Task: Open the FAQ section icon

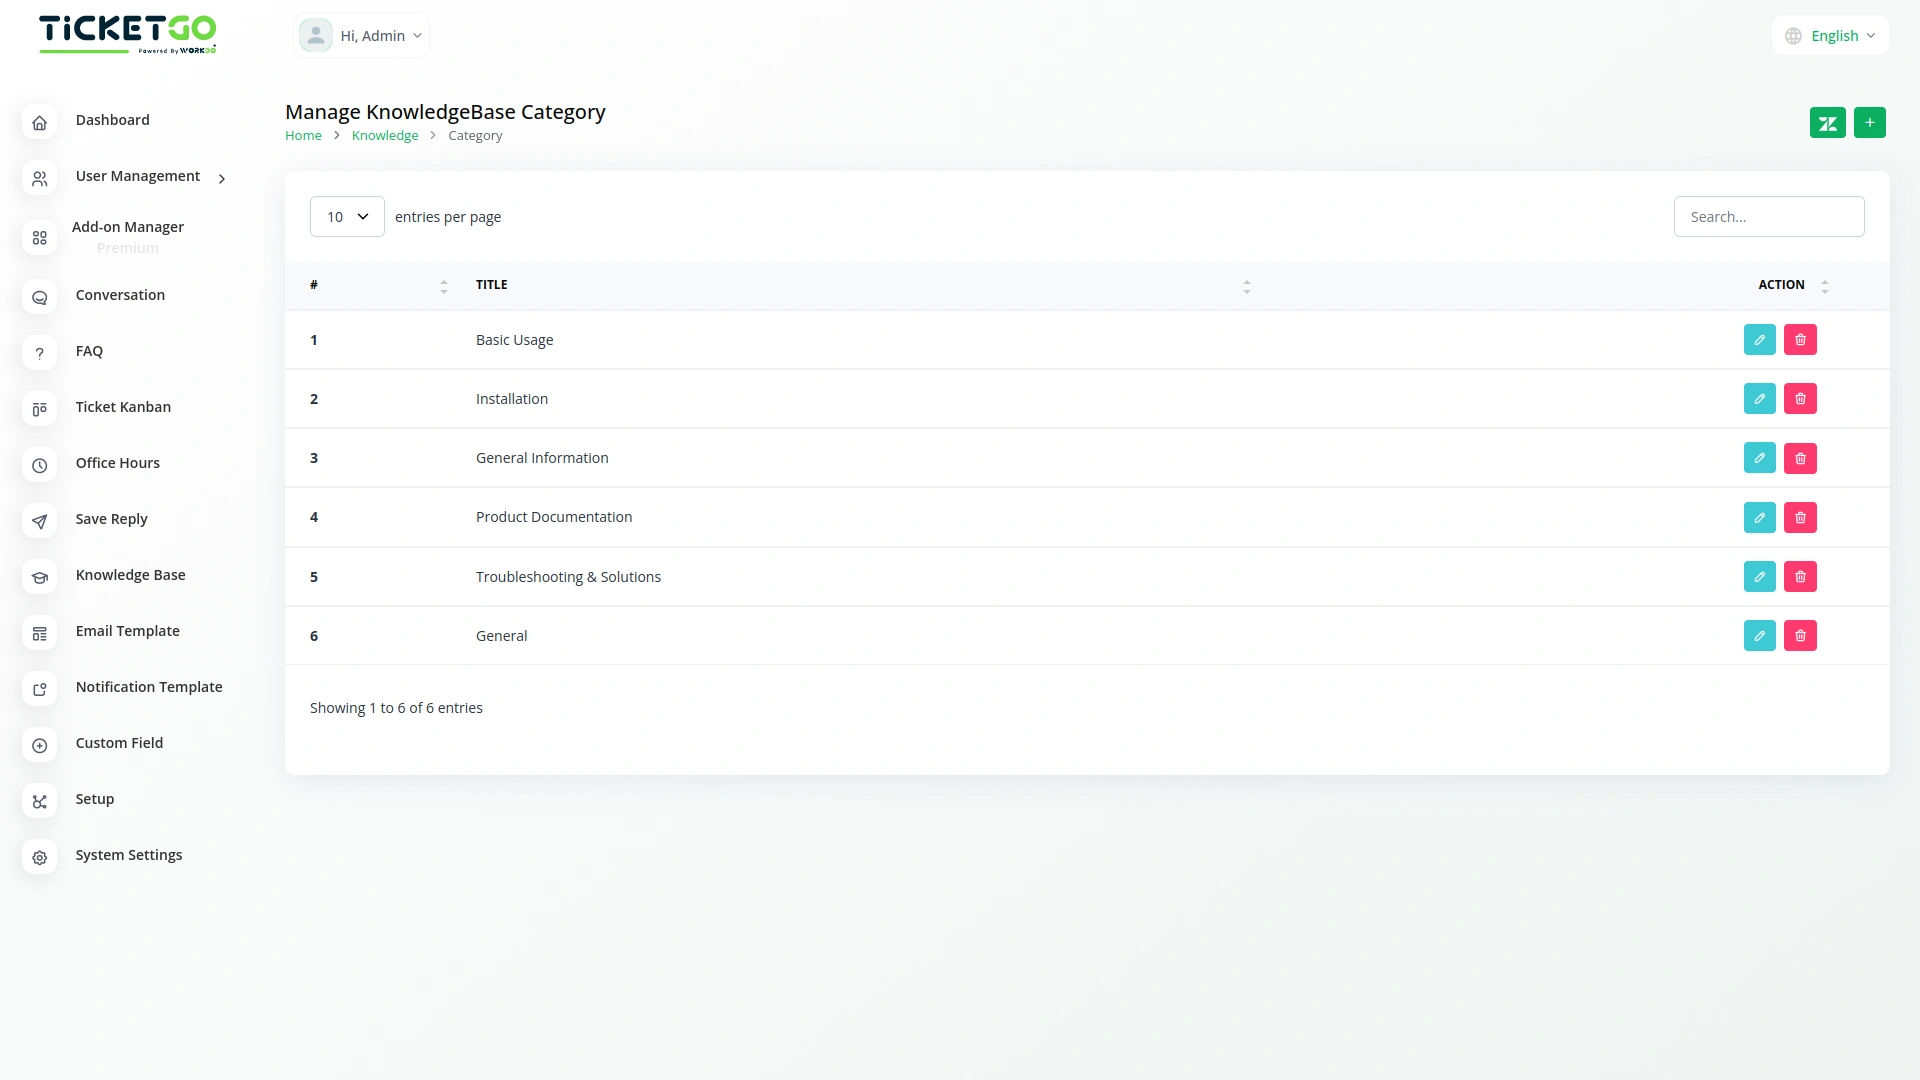Action: (x=39, y=353)
